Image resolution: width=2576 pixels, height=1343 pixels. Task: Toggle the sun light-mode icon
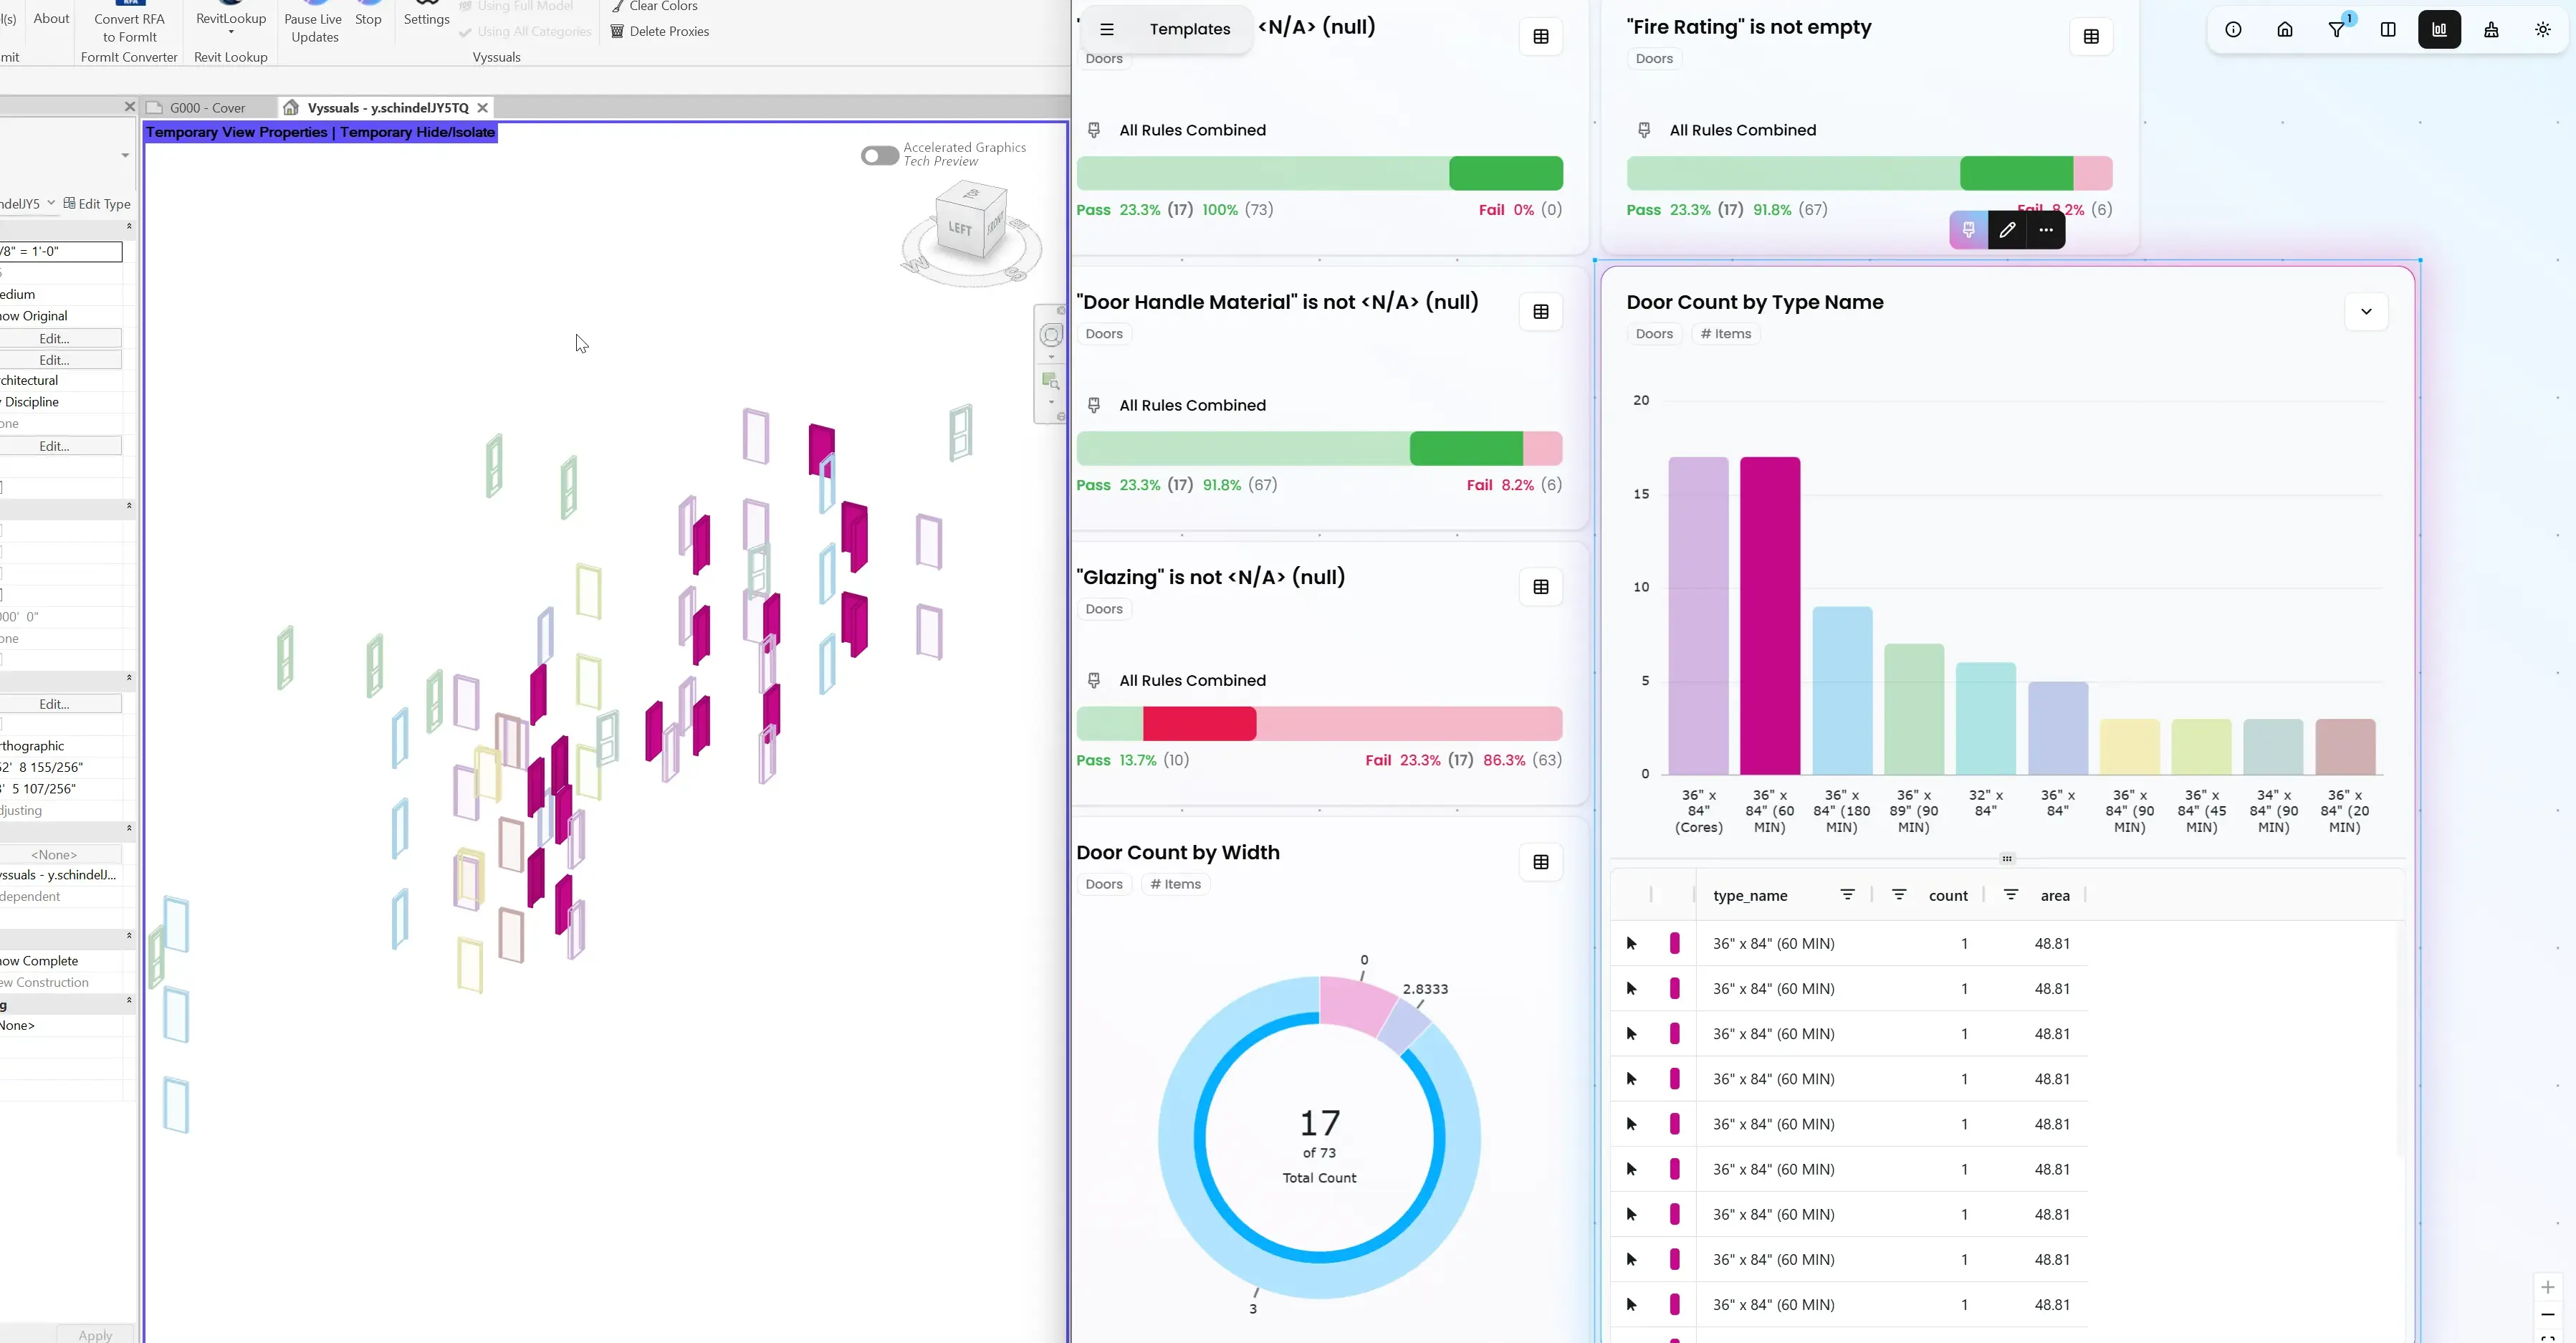pyautogui.click(x=2543, y=30)
